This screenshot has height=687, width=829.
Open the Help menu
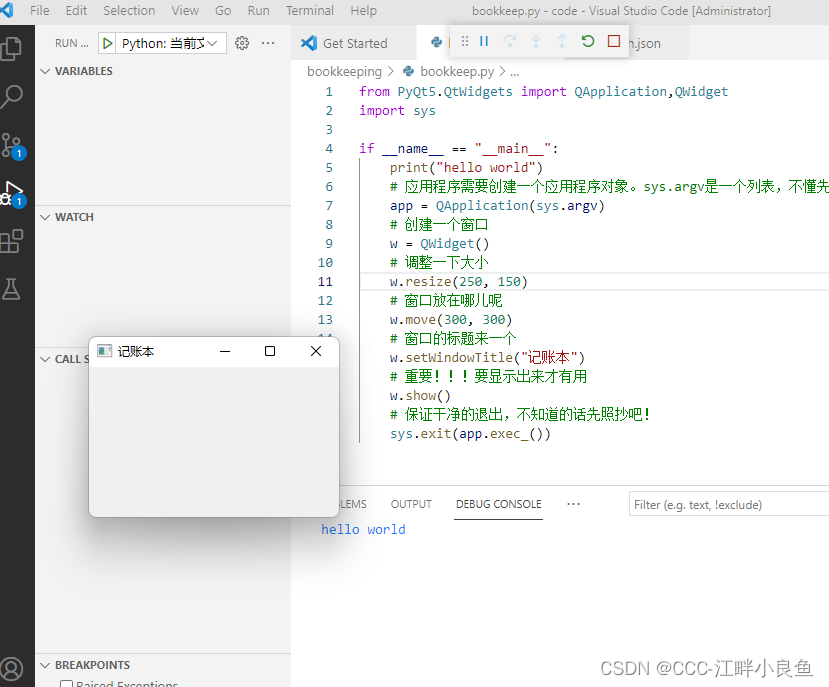363,11
